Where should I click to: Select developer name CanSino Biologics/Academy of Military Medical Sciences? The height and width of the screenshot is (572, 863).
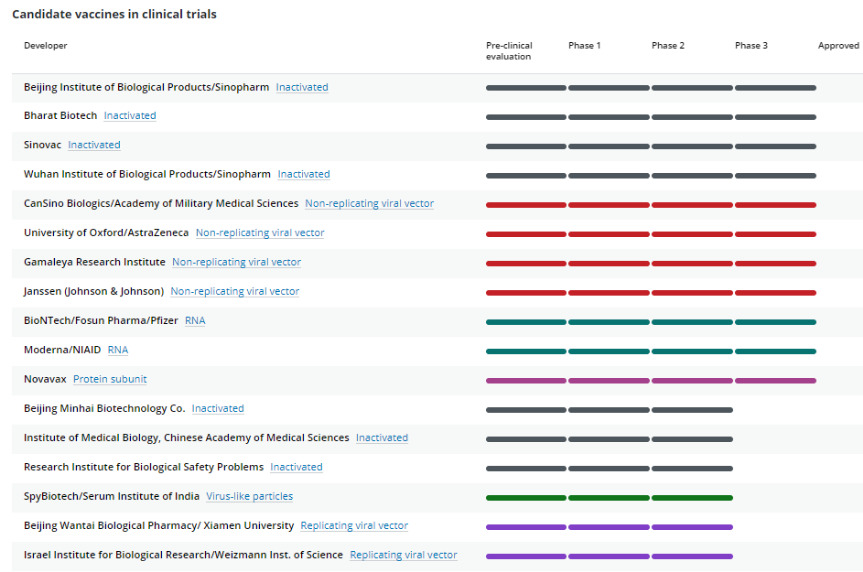161,203
